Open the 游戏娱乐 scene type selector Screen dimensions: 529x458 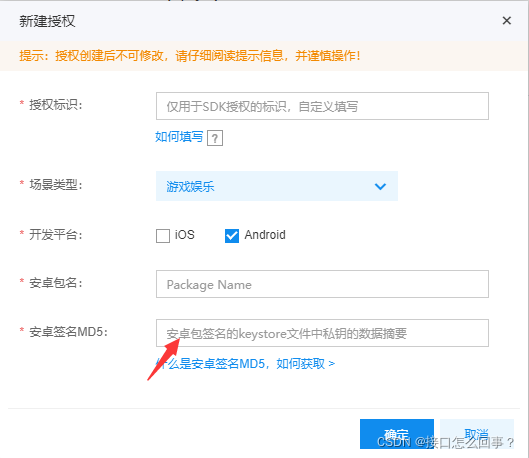(x=277, y=186)
